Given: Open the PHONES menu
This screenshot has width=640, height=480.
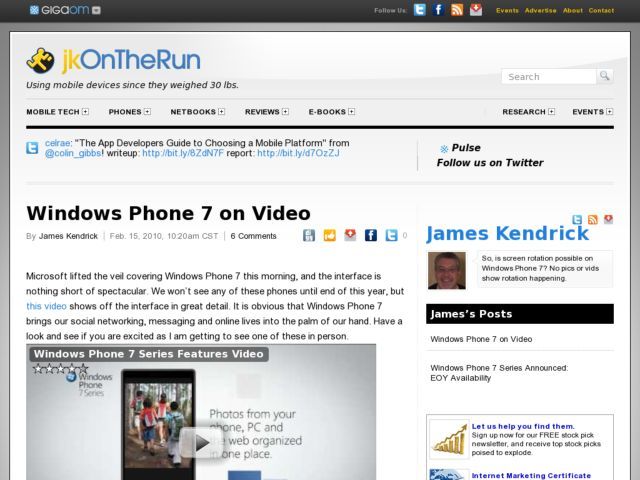Looking at the screenshot, I should coord(125,112).
